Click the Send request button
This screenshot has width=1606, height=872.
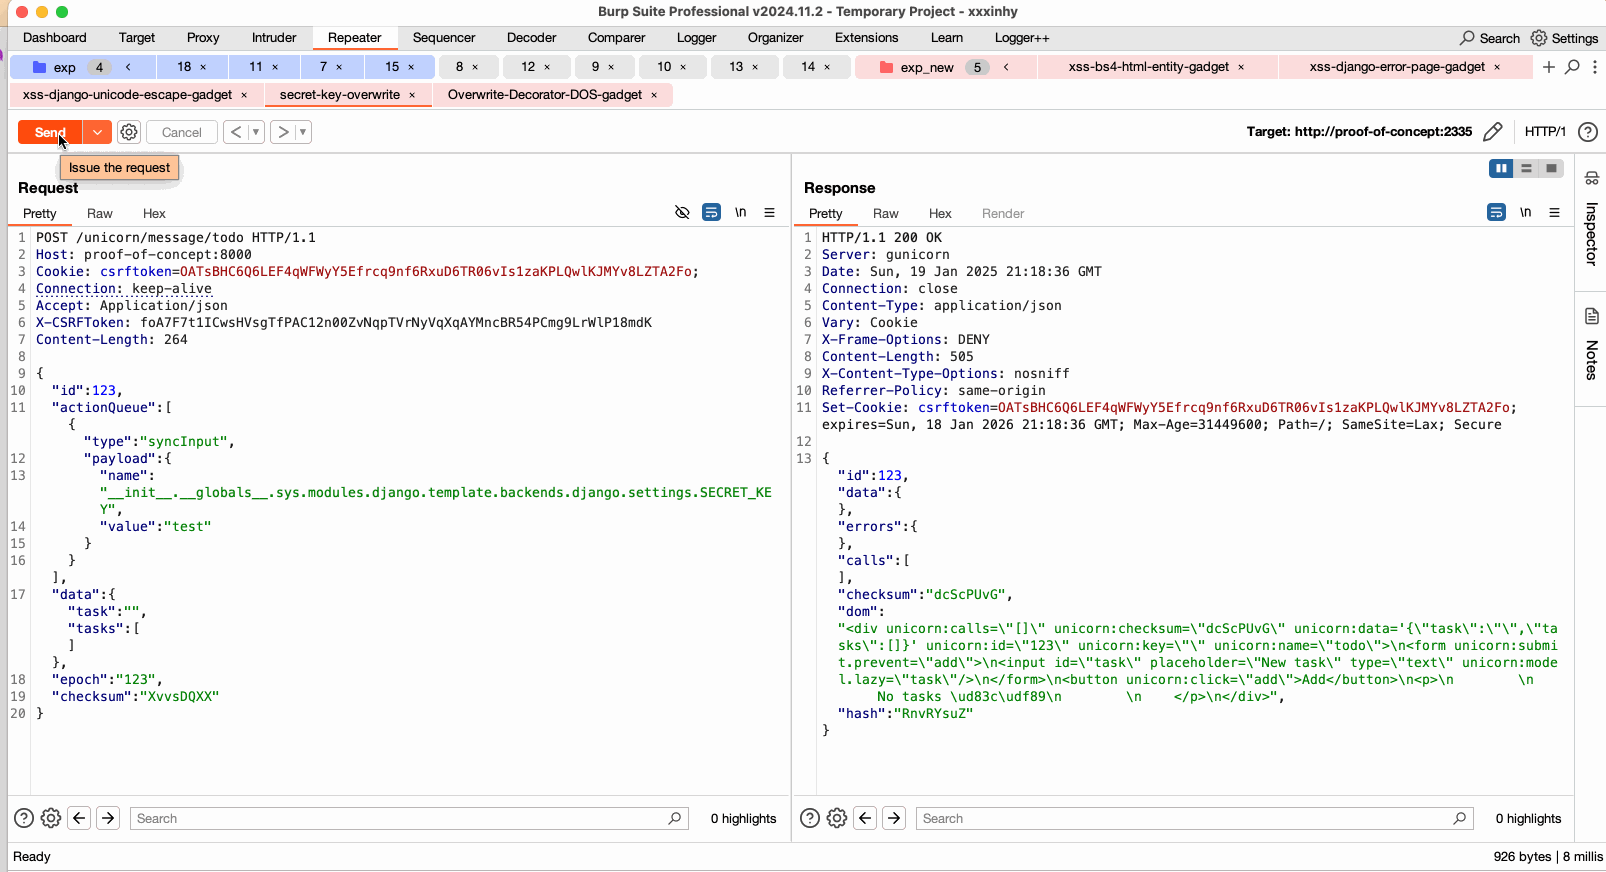click(50, 132)
